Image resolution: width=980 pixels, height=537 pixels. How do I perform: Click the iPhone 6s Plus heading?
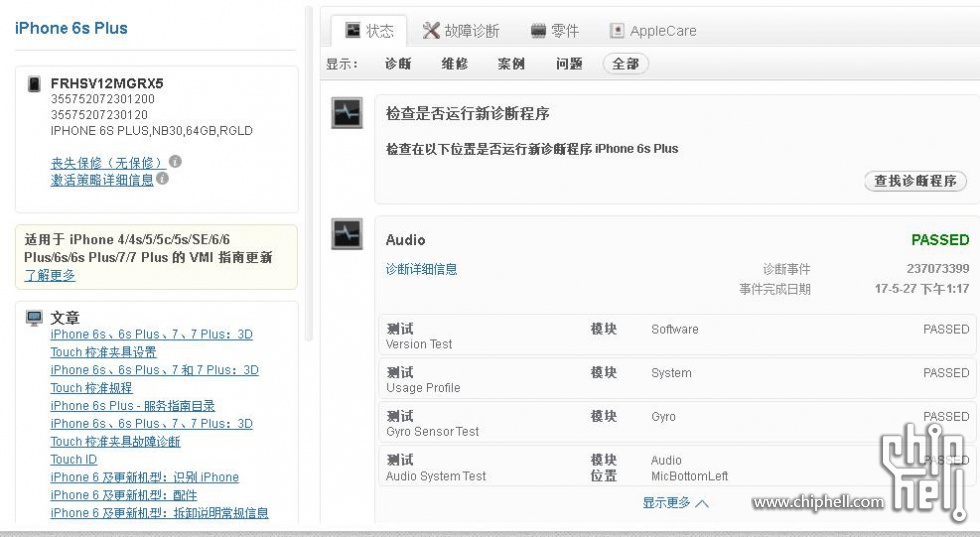71,28
